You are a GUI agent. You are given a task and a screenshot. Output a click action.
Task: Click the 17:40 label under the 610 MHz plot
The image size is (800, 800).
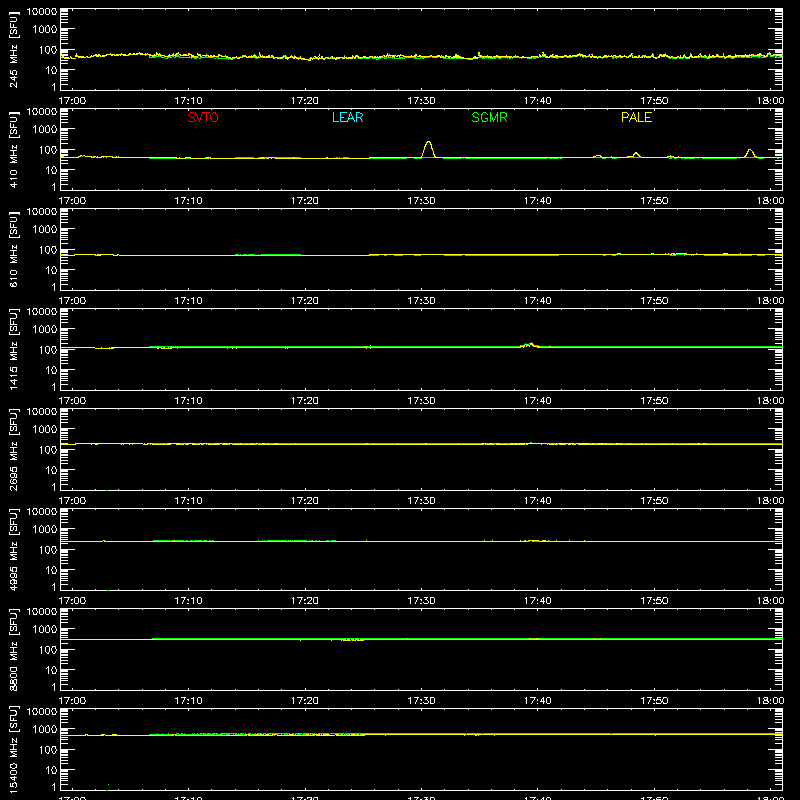[x=538, y=301]
